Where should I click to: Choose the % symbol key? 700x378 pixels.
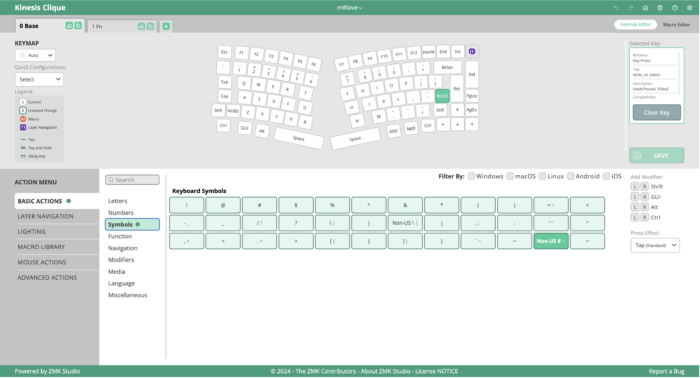coord(332,205)
